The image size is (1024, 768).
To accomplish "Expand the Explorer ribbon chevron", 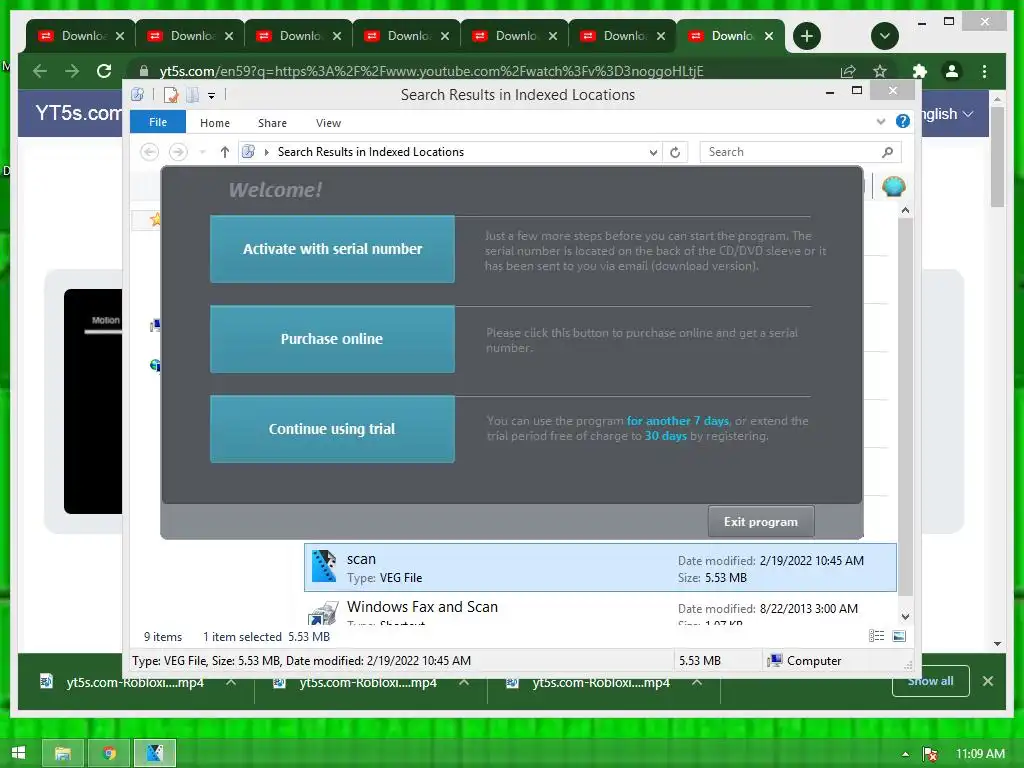I will (880, 121).
